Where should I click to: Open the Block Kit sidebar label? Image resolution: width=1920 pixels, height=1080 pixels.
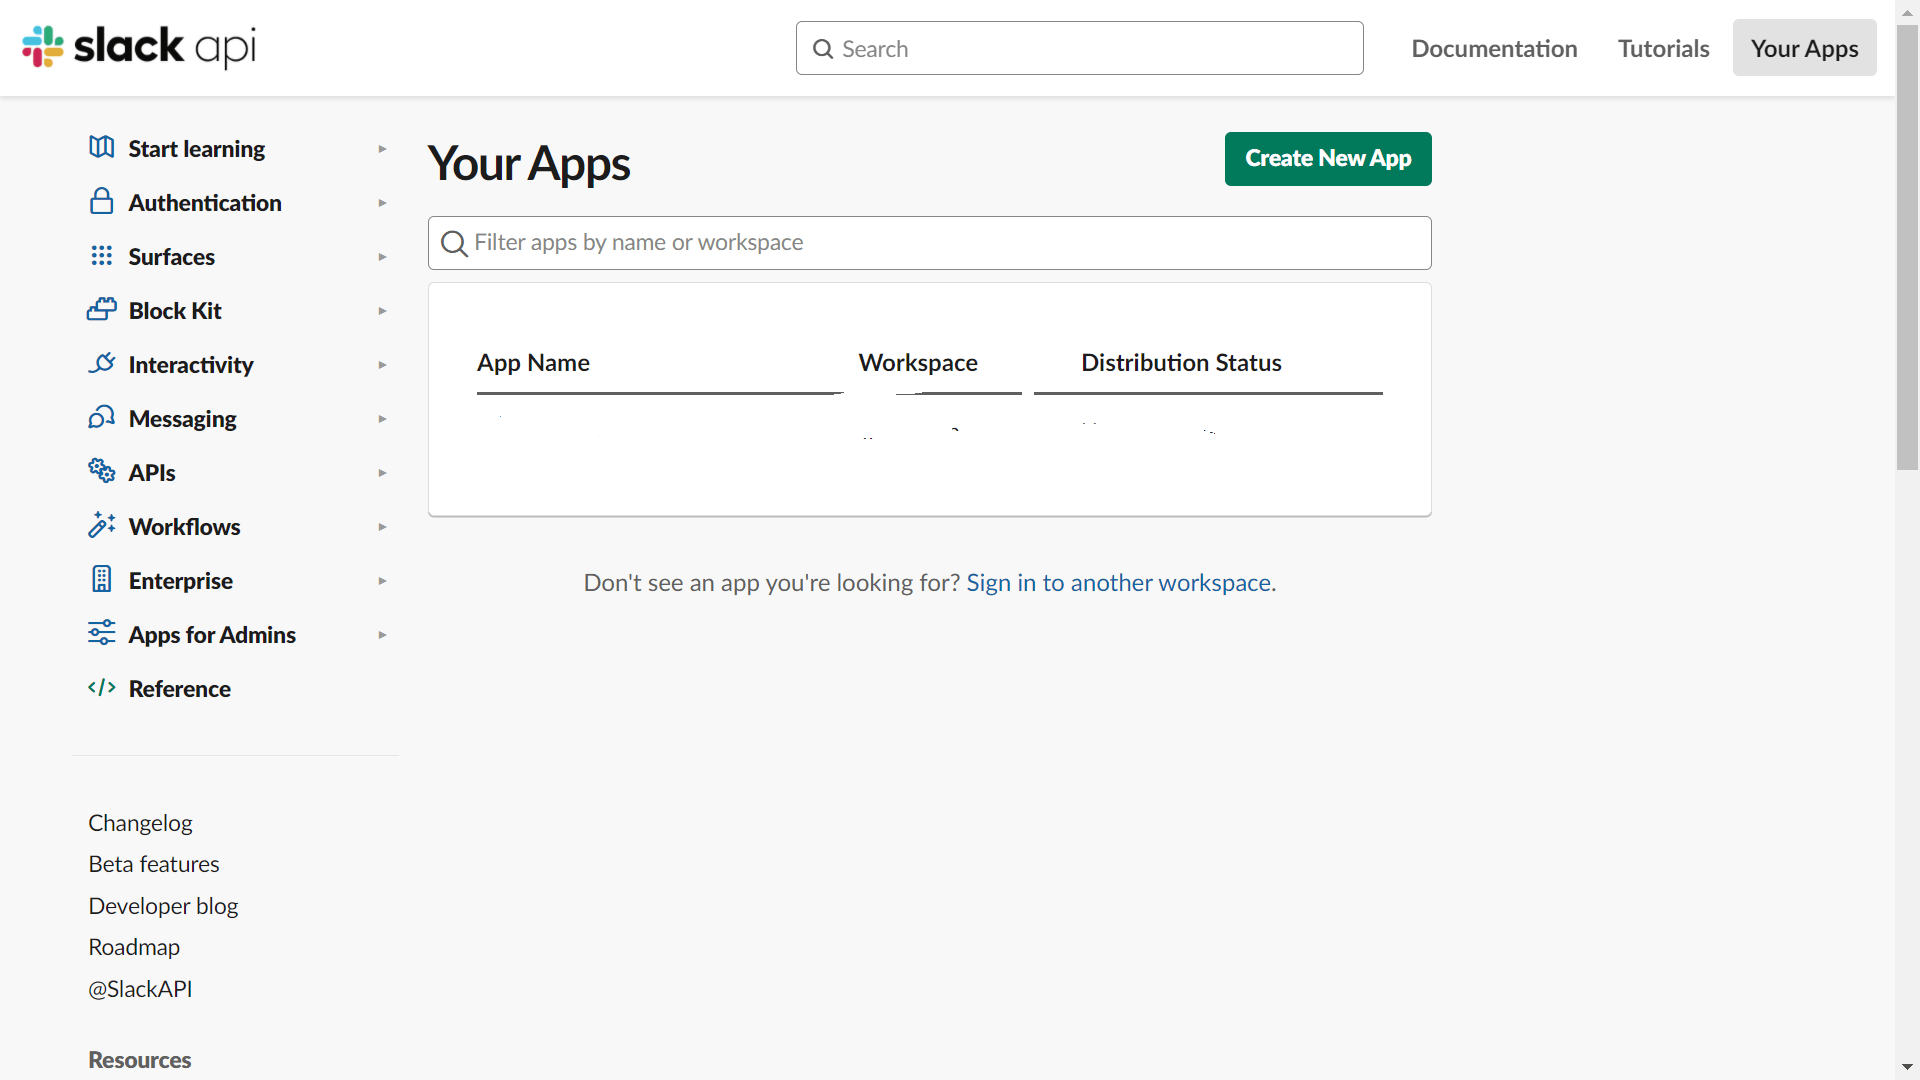pos(175,311)
